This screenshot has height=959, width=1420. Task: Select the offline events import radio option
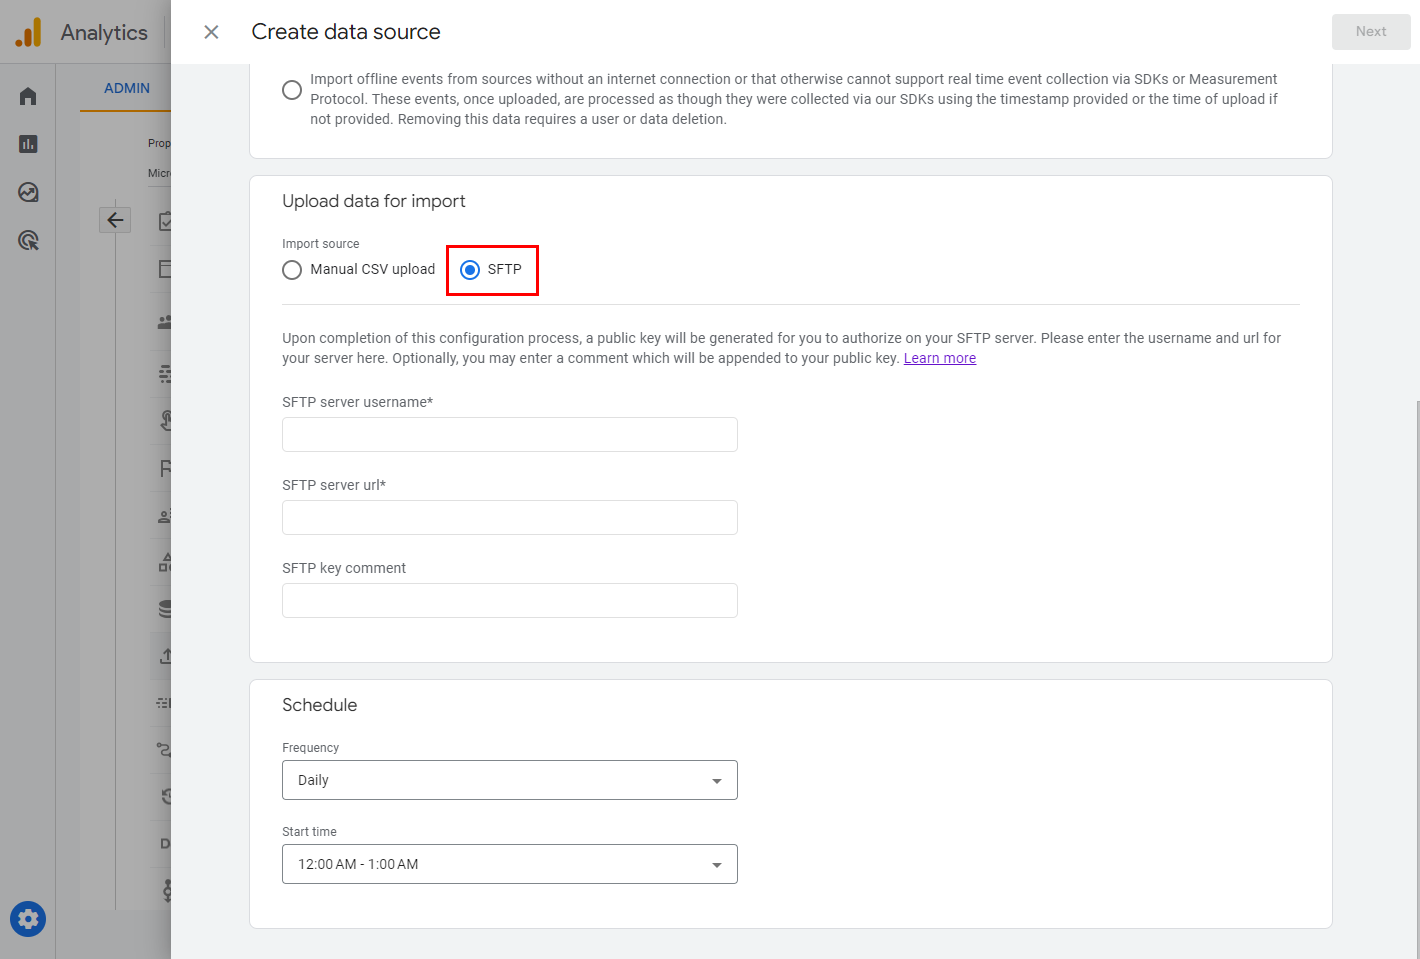point(292,90)
